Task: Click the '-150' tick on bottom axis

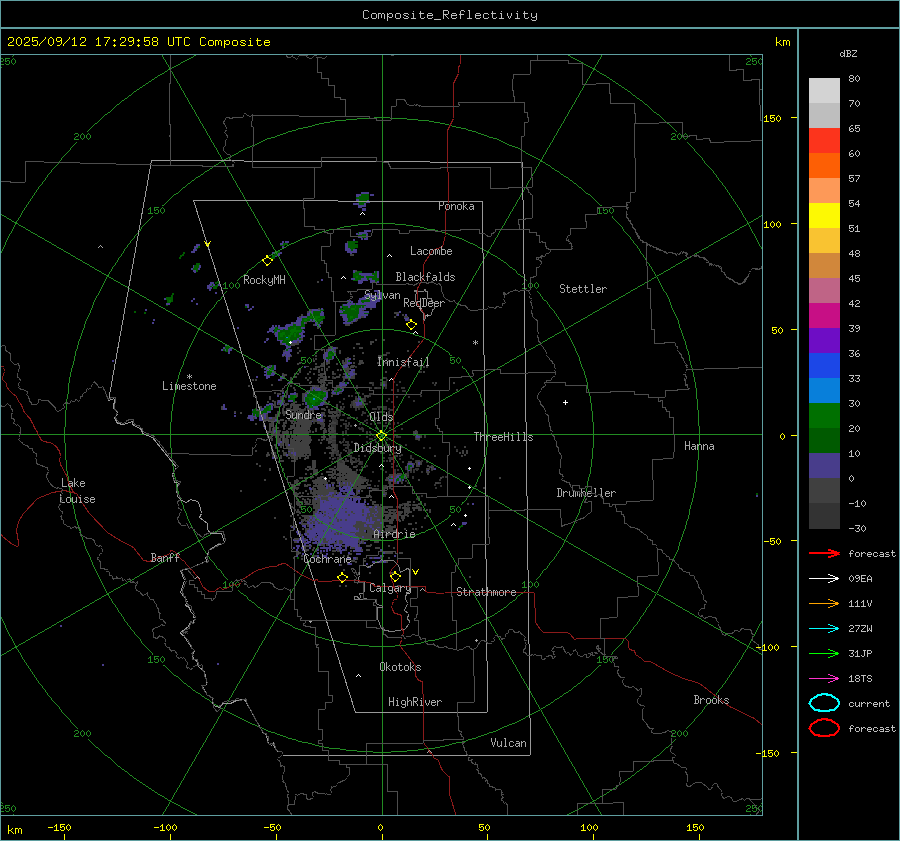Action: tap(59, 827)
